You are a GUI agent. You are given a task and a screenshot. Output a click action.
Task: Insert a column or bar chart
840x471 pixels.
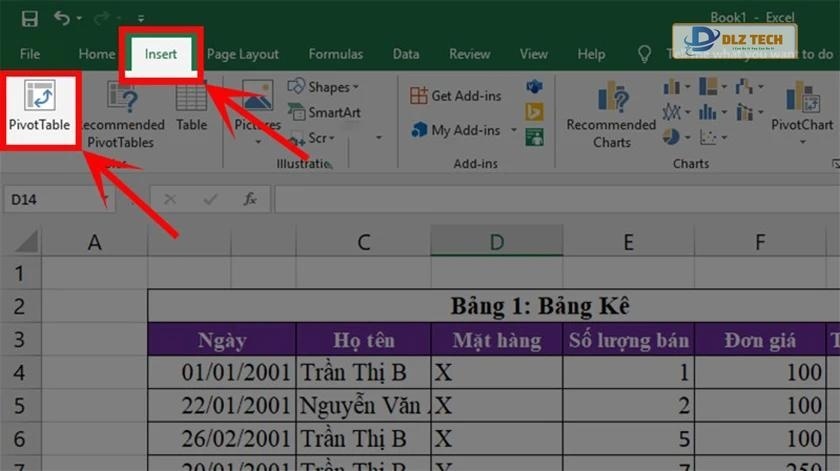click(677, 86)
